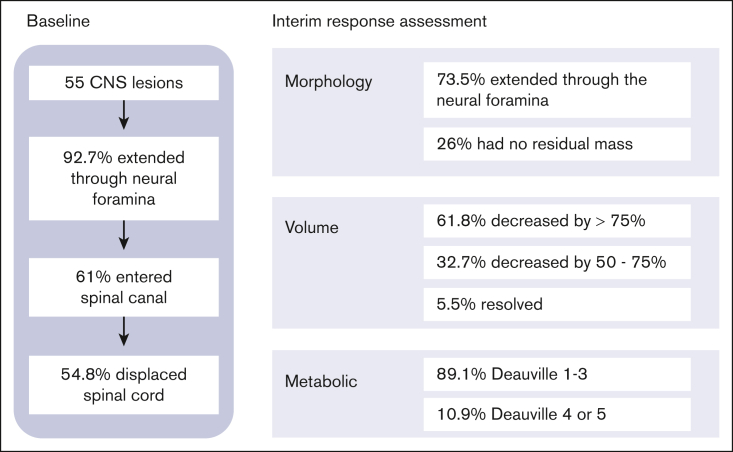733x452 pixels.
Task: Click the 26% had no residual mass box
Action: [557, 144]
